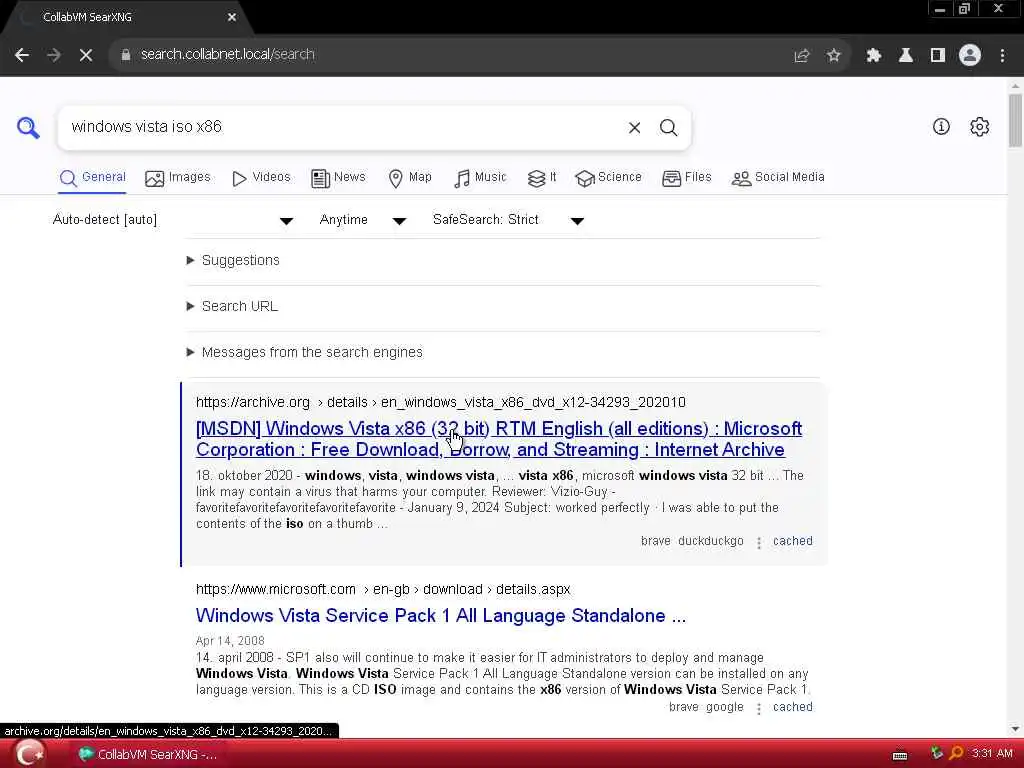1024x768 pixels.
Task: Open the Anytime time range dropdown
Action: 362,220
